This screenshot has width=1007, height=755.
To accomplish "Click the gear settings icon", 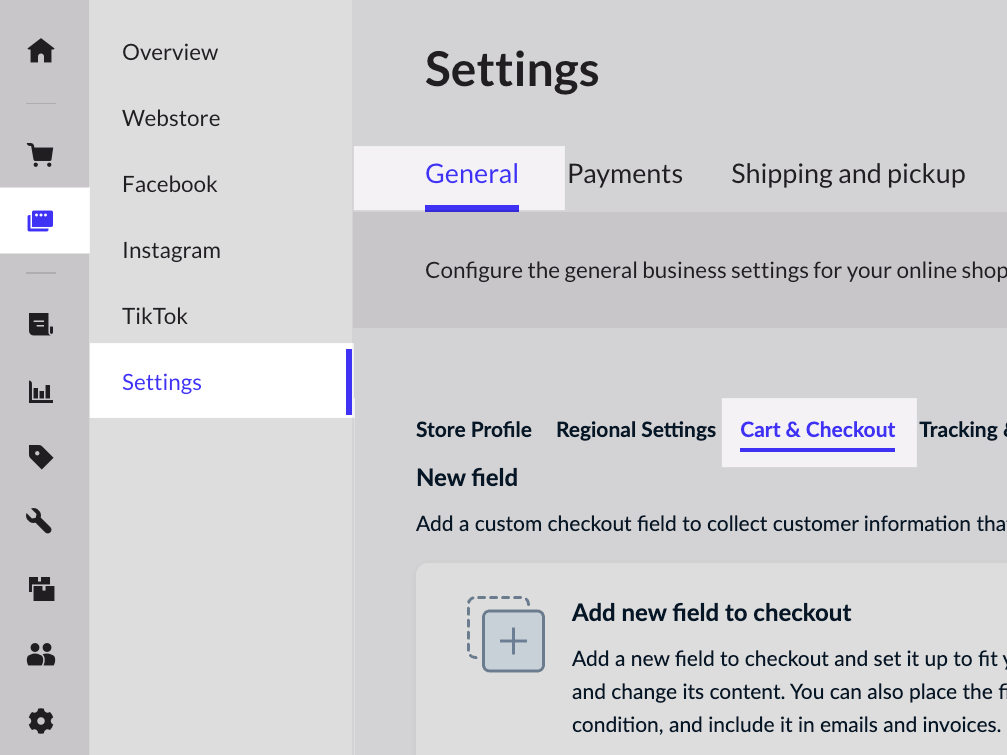I will (41, 721).
